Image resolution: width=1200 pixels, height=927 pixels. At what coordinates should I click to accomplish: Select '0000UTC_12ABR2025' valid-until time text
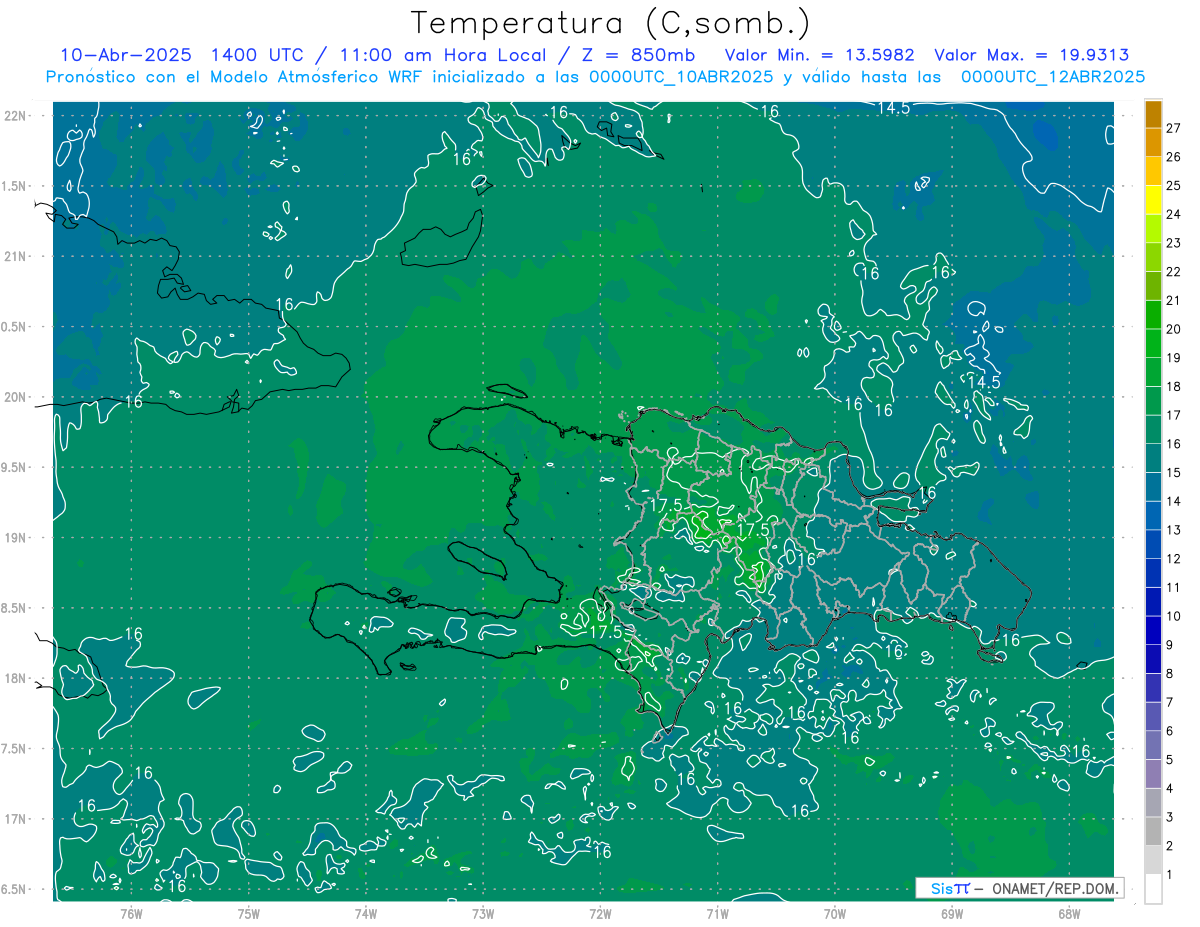click(x=1052, y=77)
